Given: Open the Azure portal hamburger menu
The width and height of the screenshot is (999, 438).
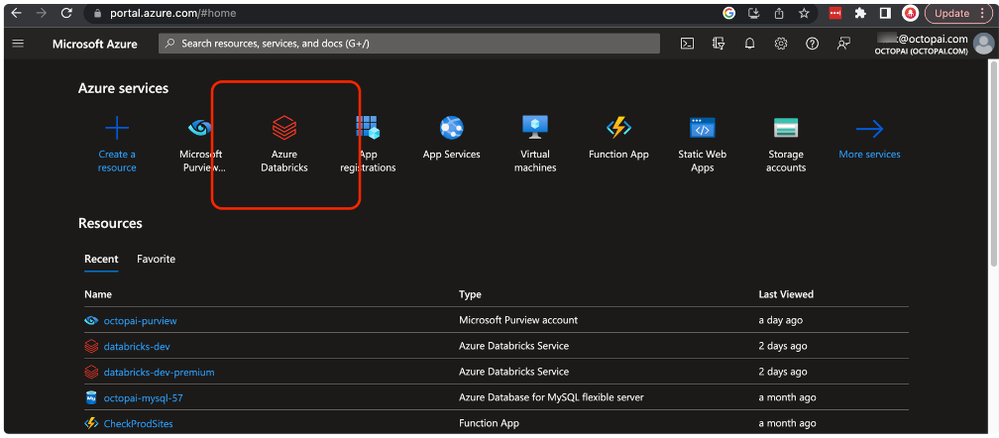Looking at the screenshot, I should pyautogui.click(x=18, y=44).
